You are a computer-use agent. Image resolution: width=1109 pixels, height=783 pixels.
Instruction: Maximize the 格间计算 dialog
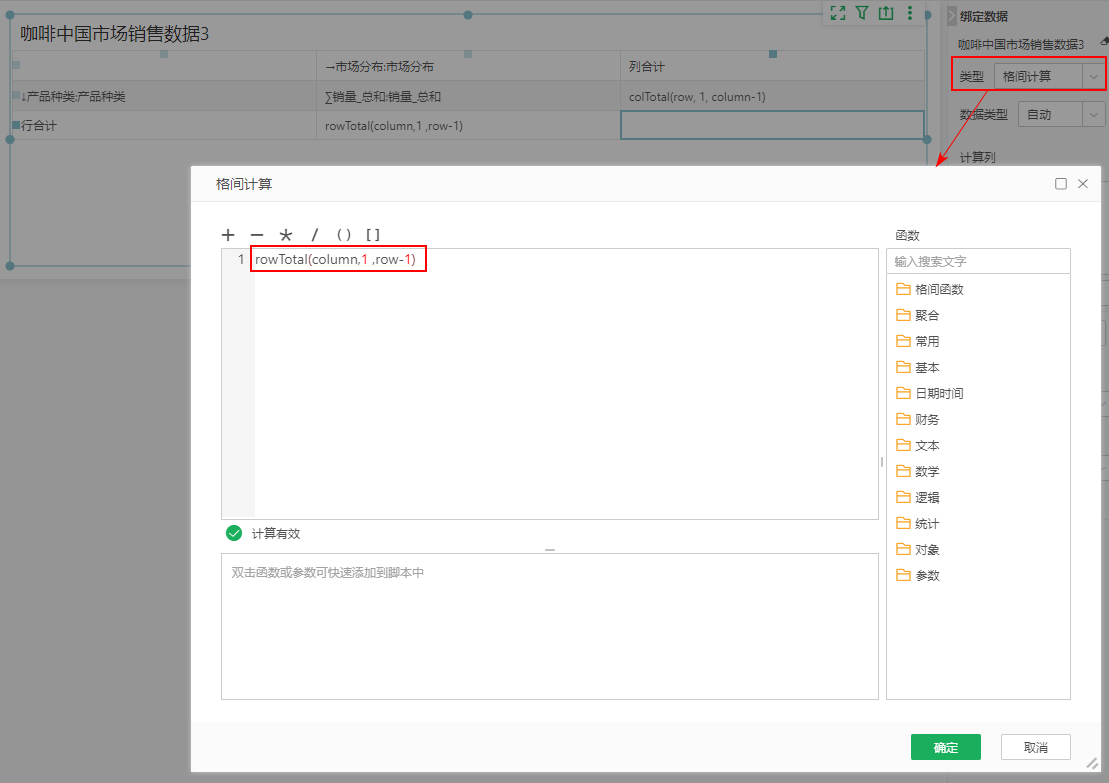point(1061,184)
